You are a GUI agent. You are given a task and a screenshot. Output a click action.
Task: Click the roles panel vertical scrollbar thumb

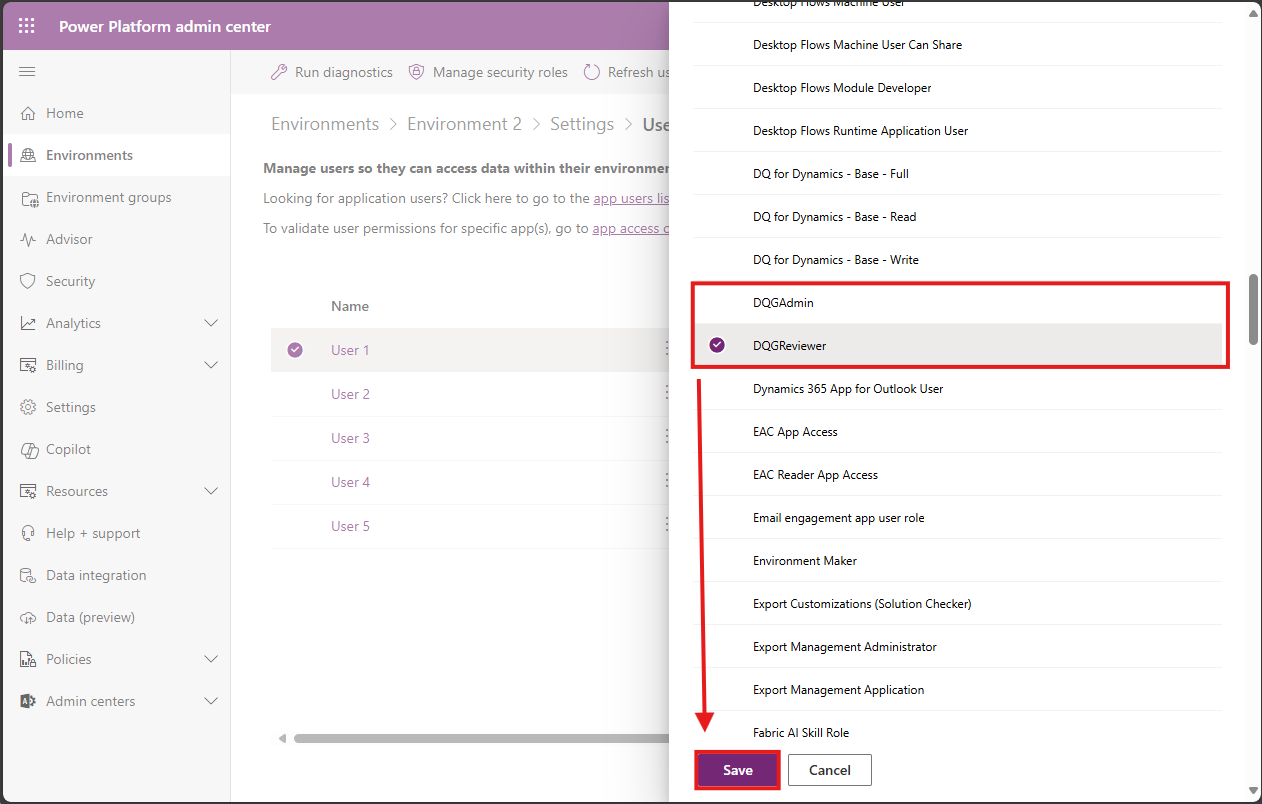pyautogui.click(x=1253, y=310)
